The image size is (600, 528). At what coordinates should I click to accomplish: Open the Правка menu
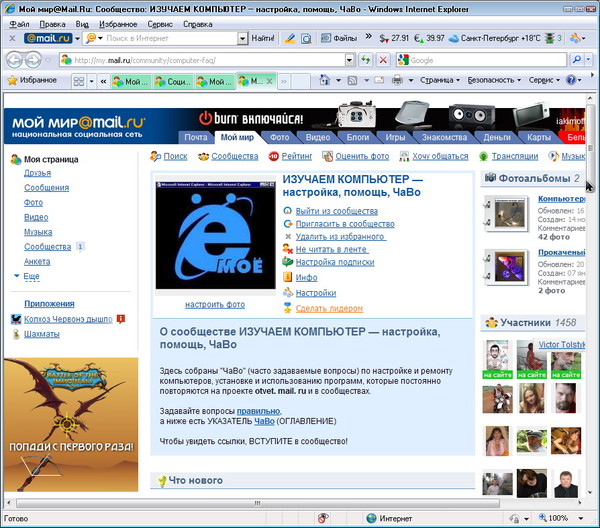tap(52, 24)
